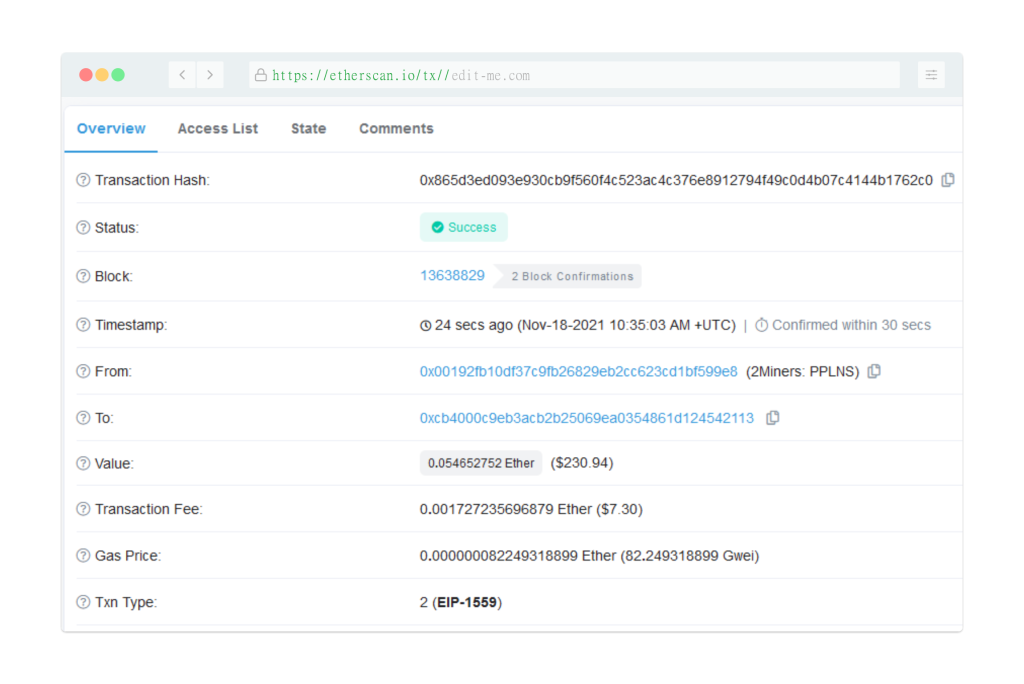Switch to the Access List tab
This screenshot has width=1024, height=684.
click(x=217, y=129)
